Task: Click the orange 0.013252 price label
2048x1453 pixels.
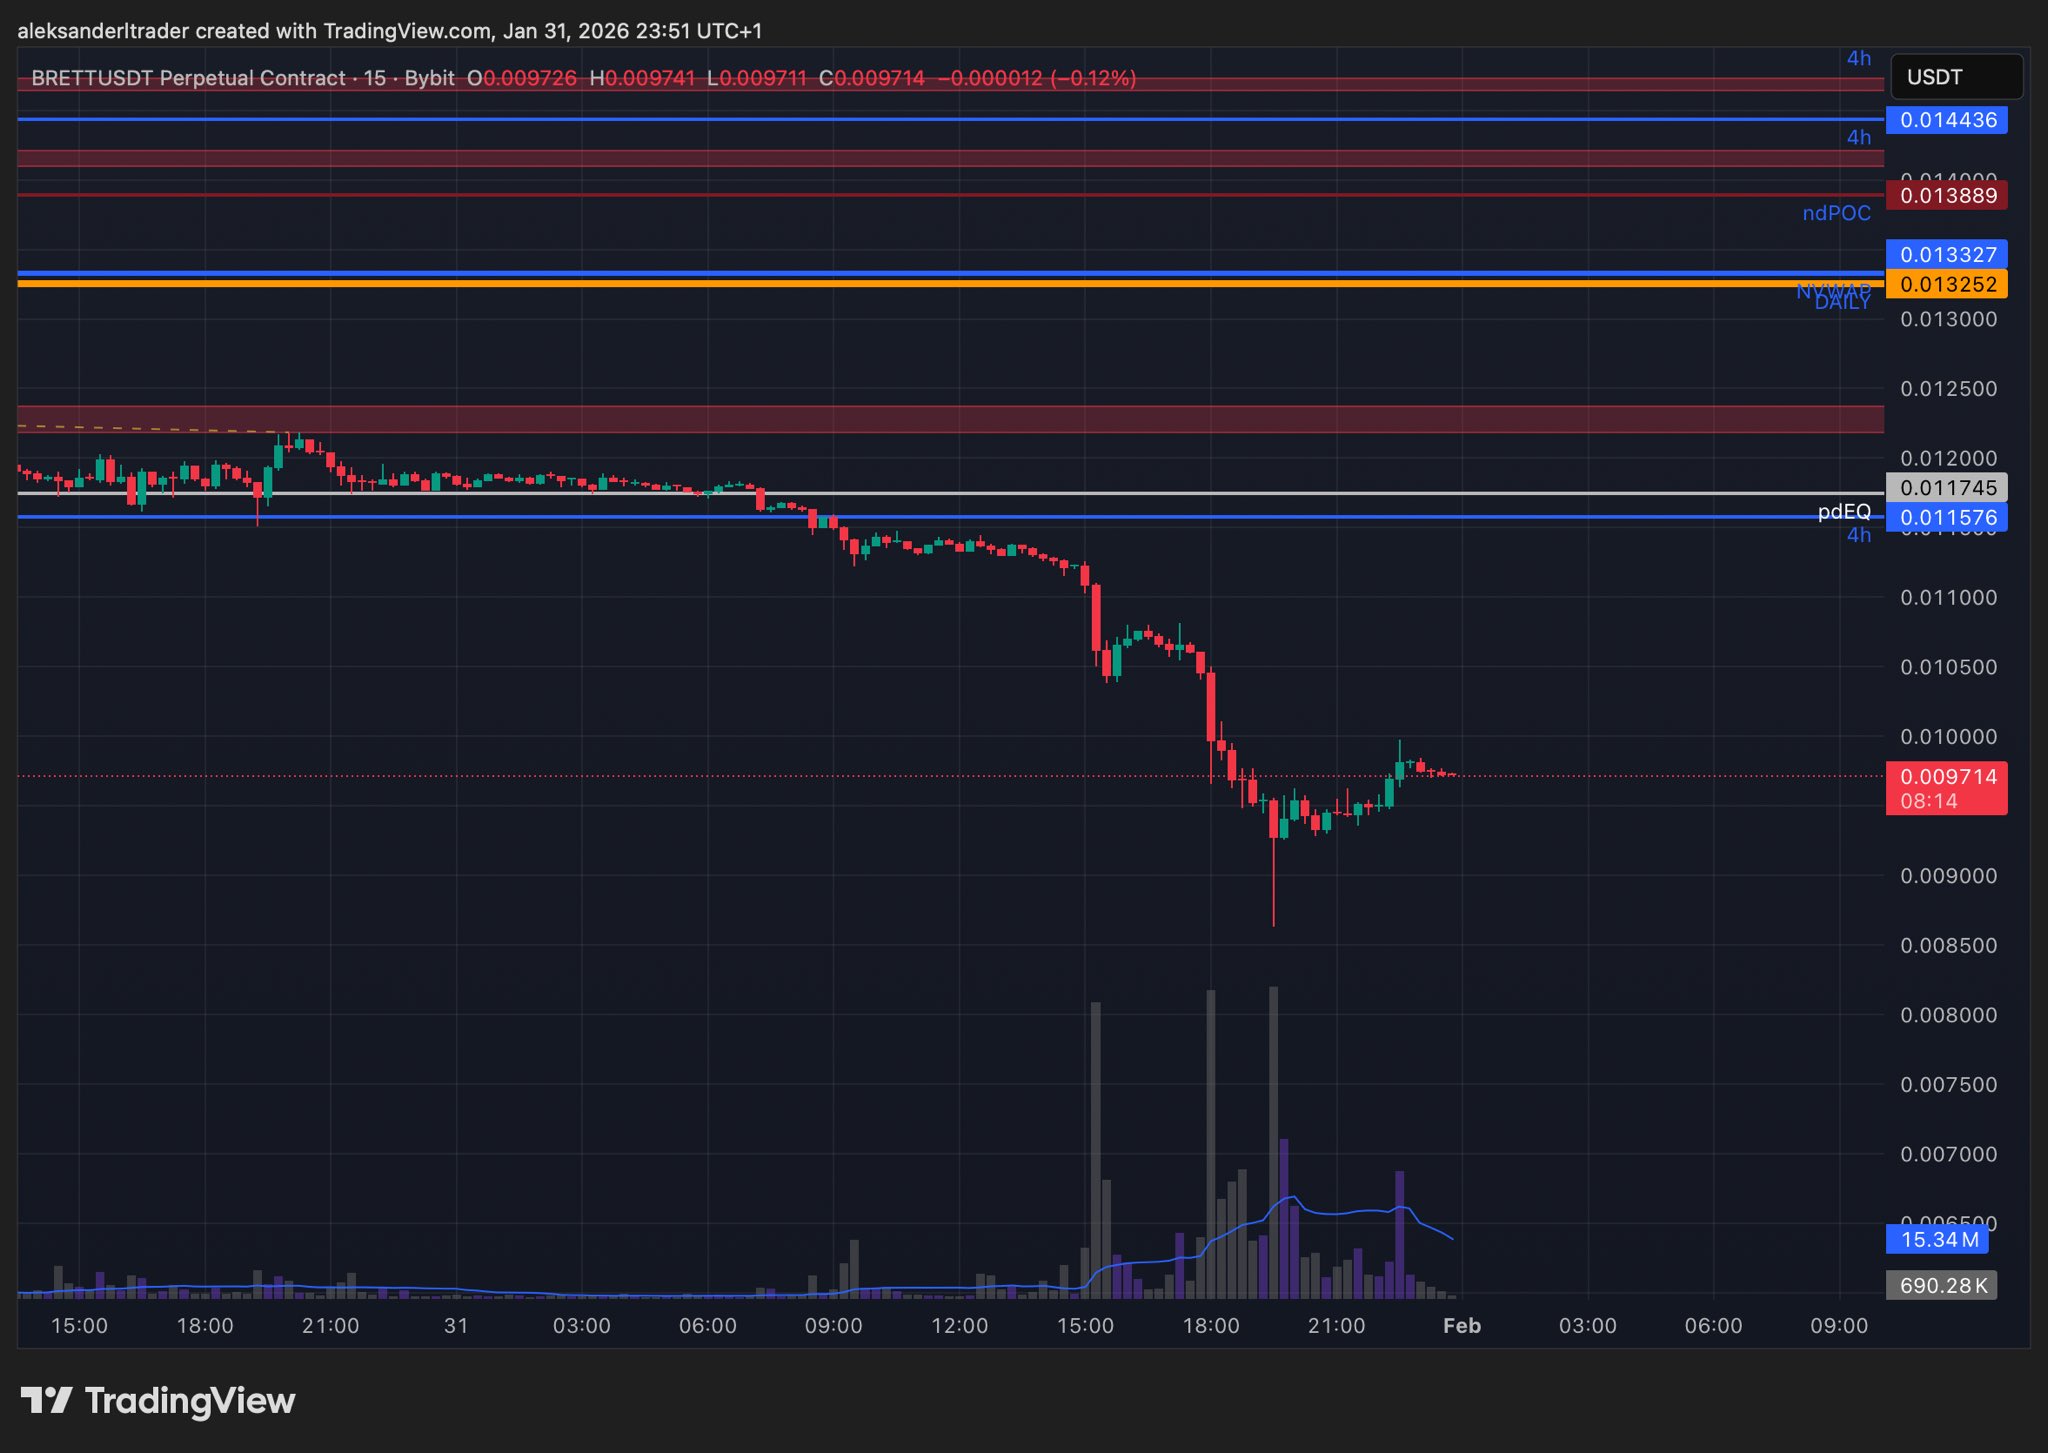Action: pos(1946,284)
